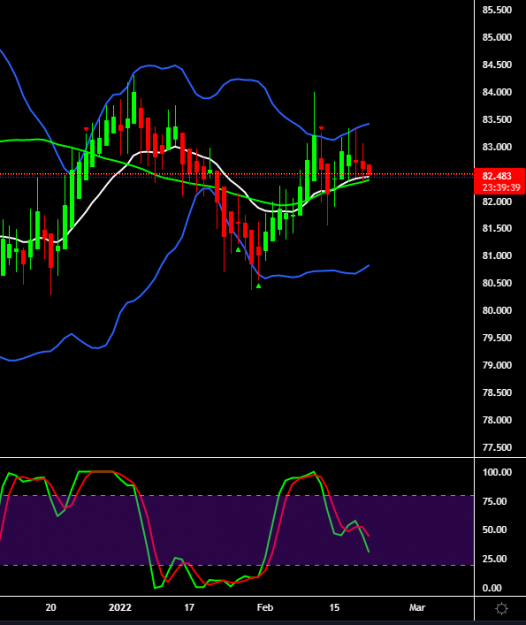Screen dimensions: 526x625
Task: Click the lowest green up-arrow signal before Feb
Action: tap(259, 286)
